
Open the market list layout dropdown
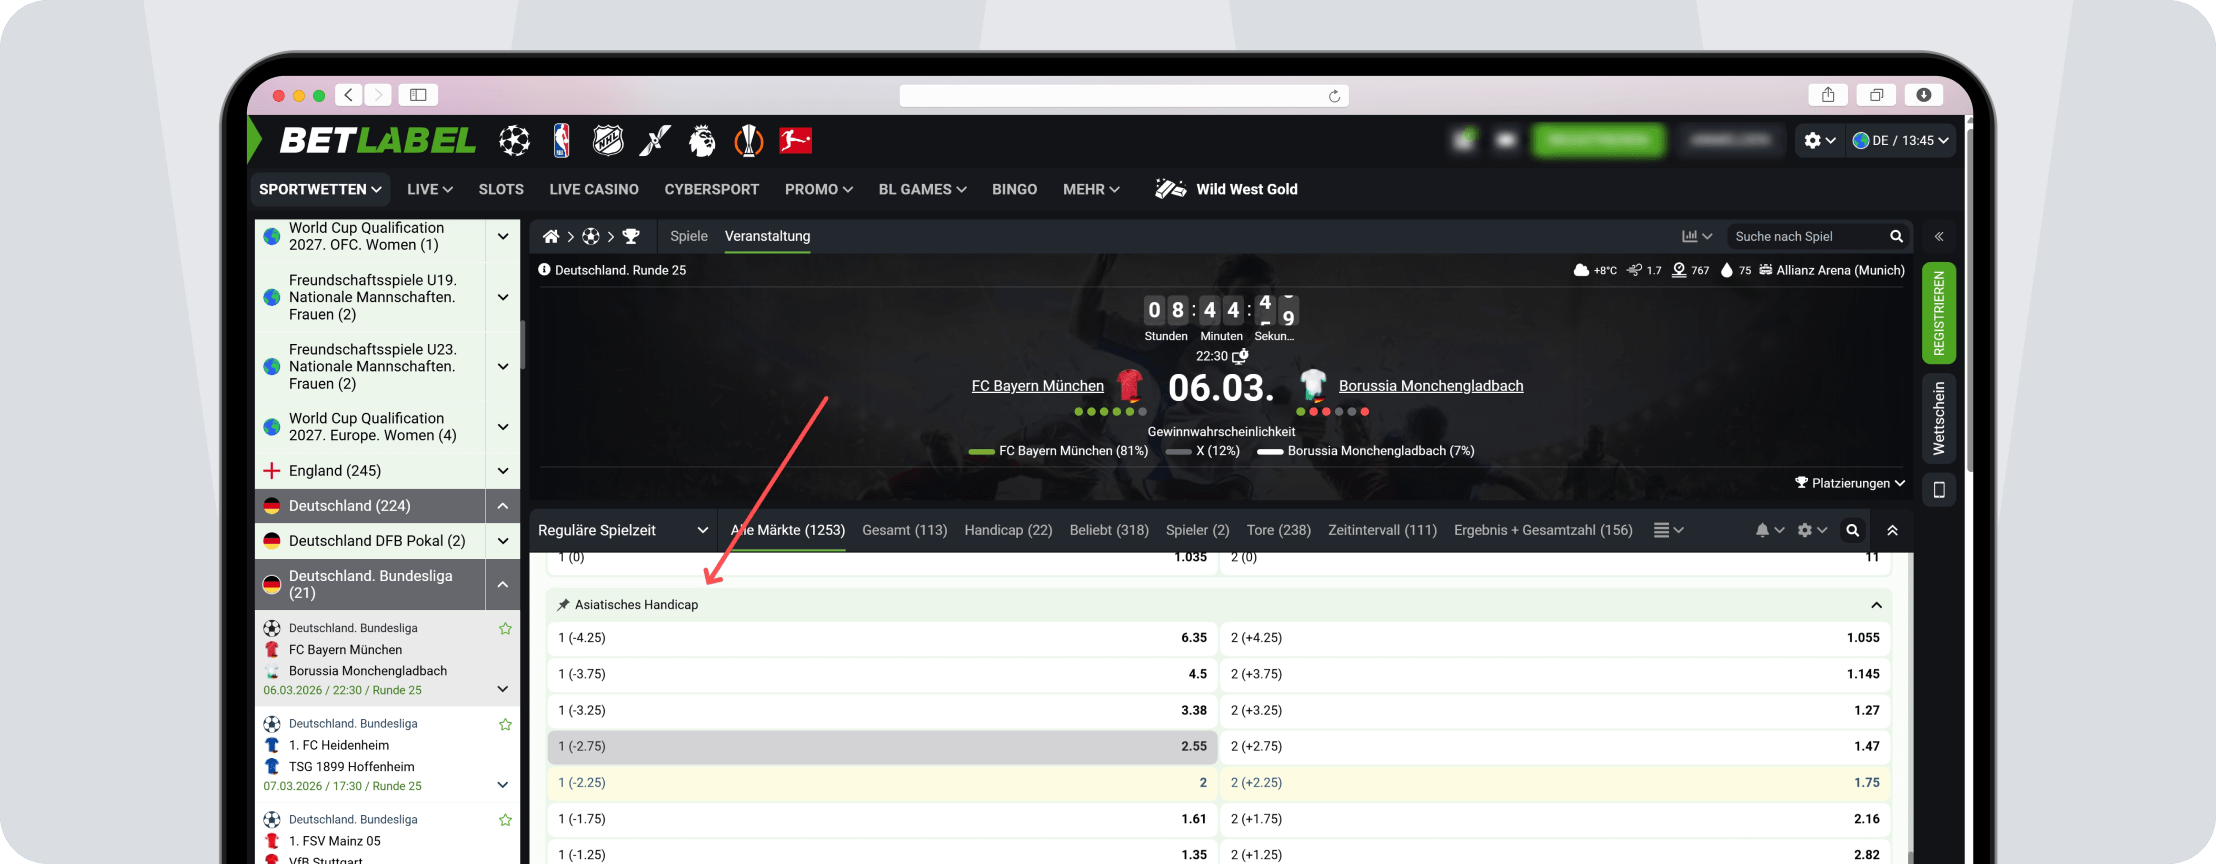coord(1669,530)
